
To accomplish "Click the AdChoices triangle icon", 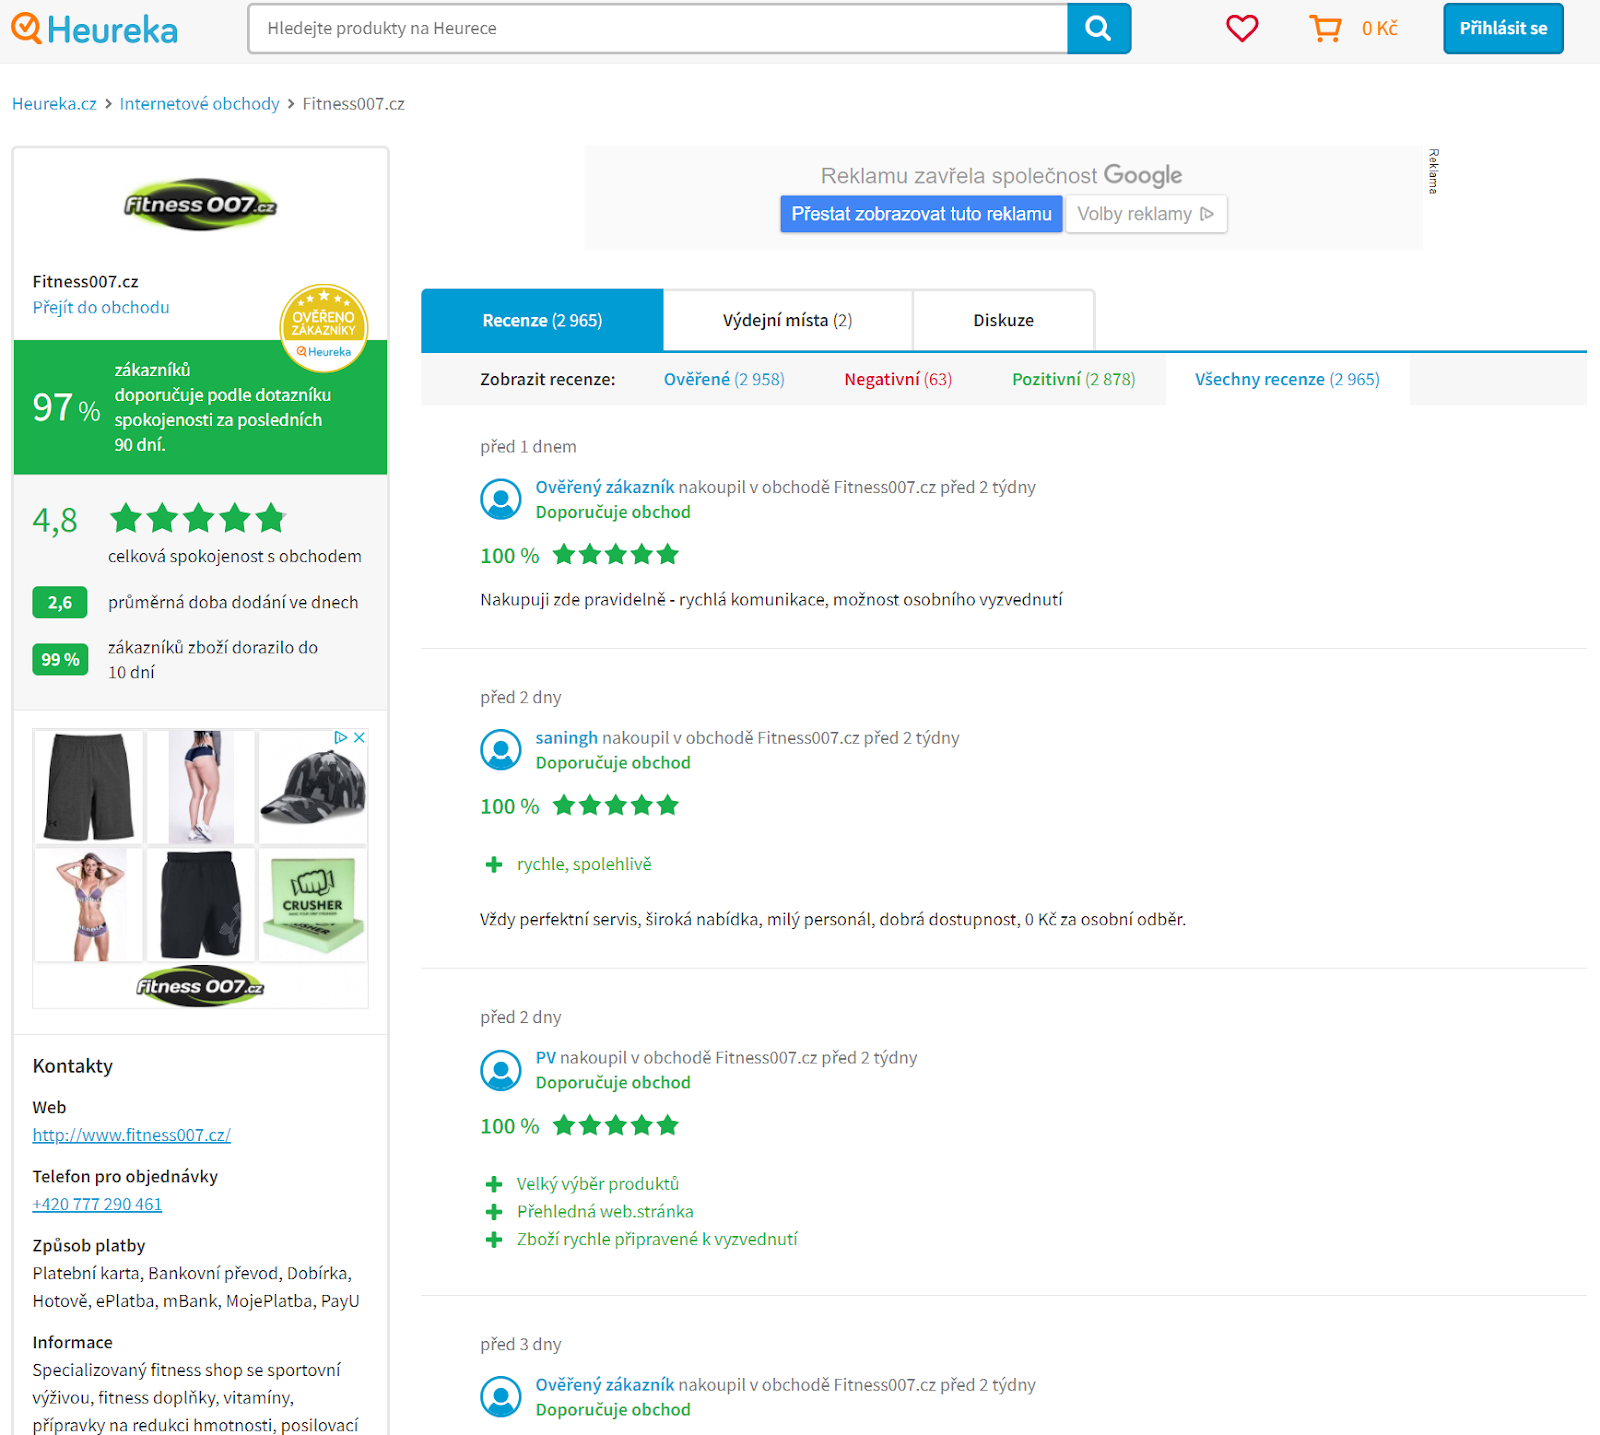I will point(341,737).
